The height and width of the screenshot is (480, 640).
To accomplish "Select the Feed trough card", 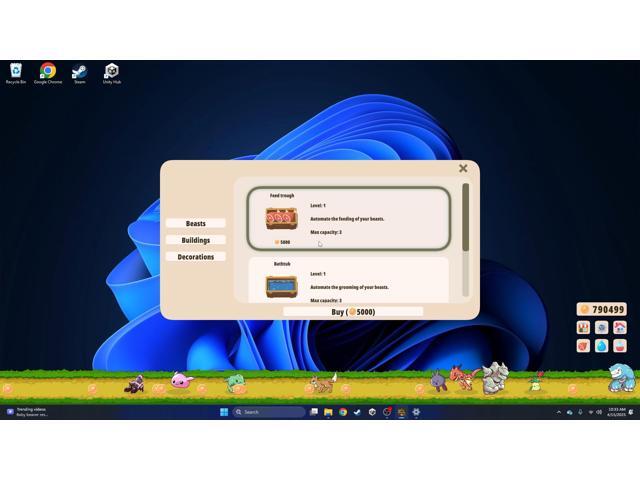I will point(349,218).
